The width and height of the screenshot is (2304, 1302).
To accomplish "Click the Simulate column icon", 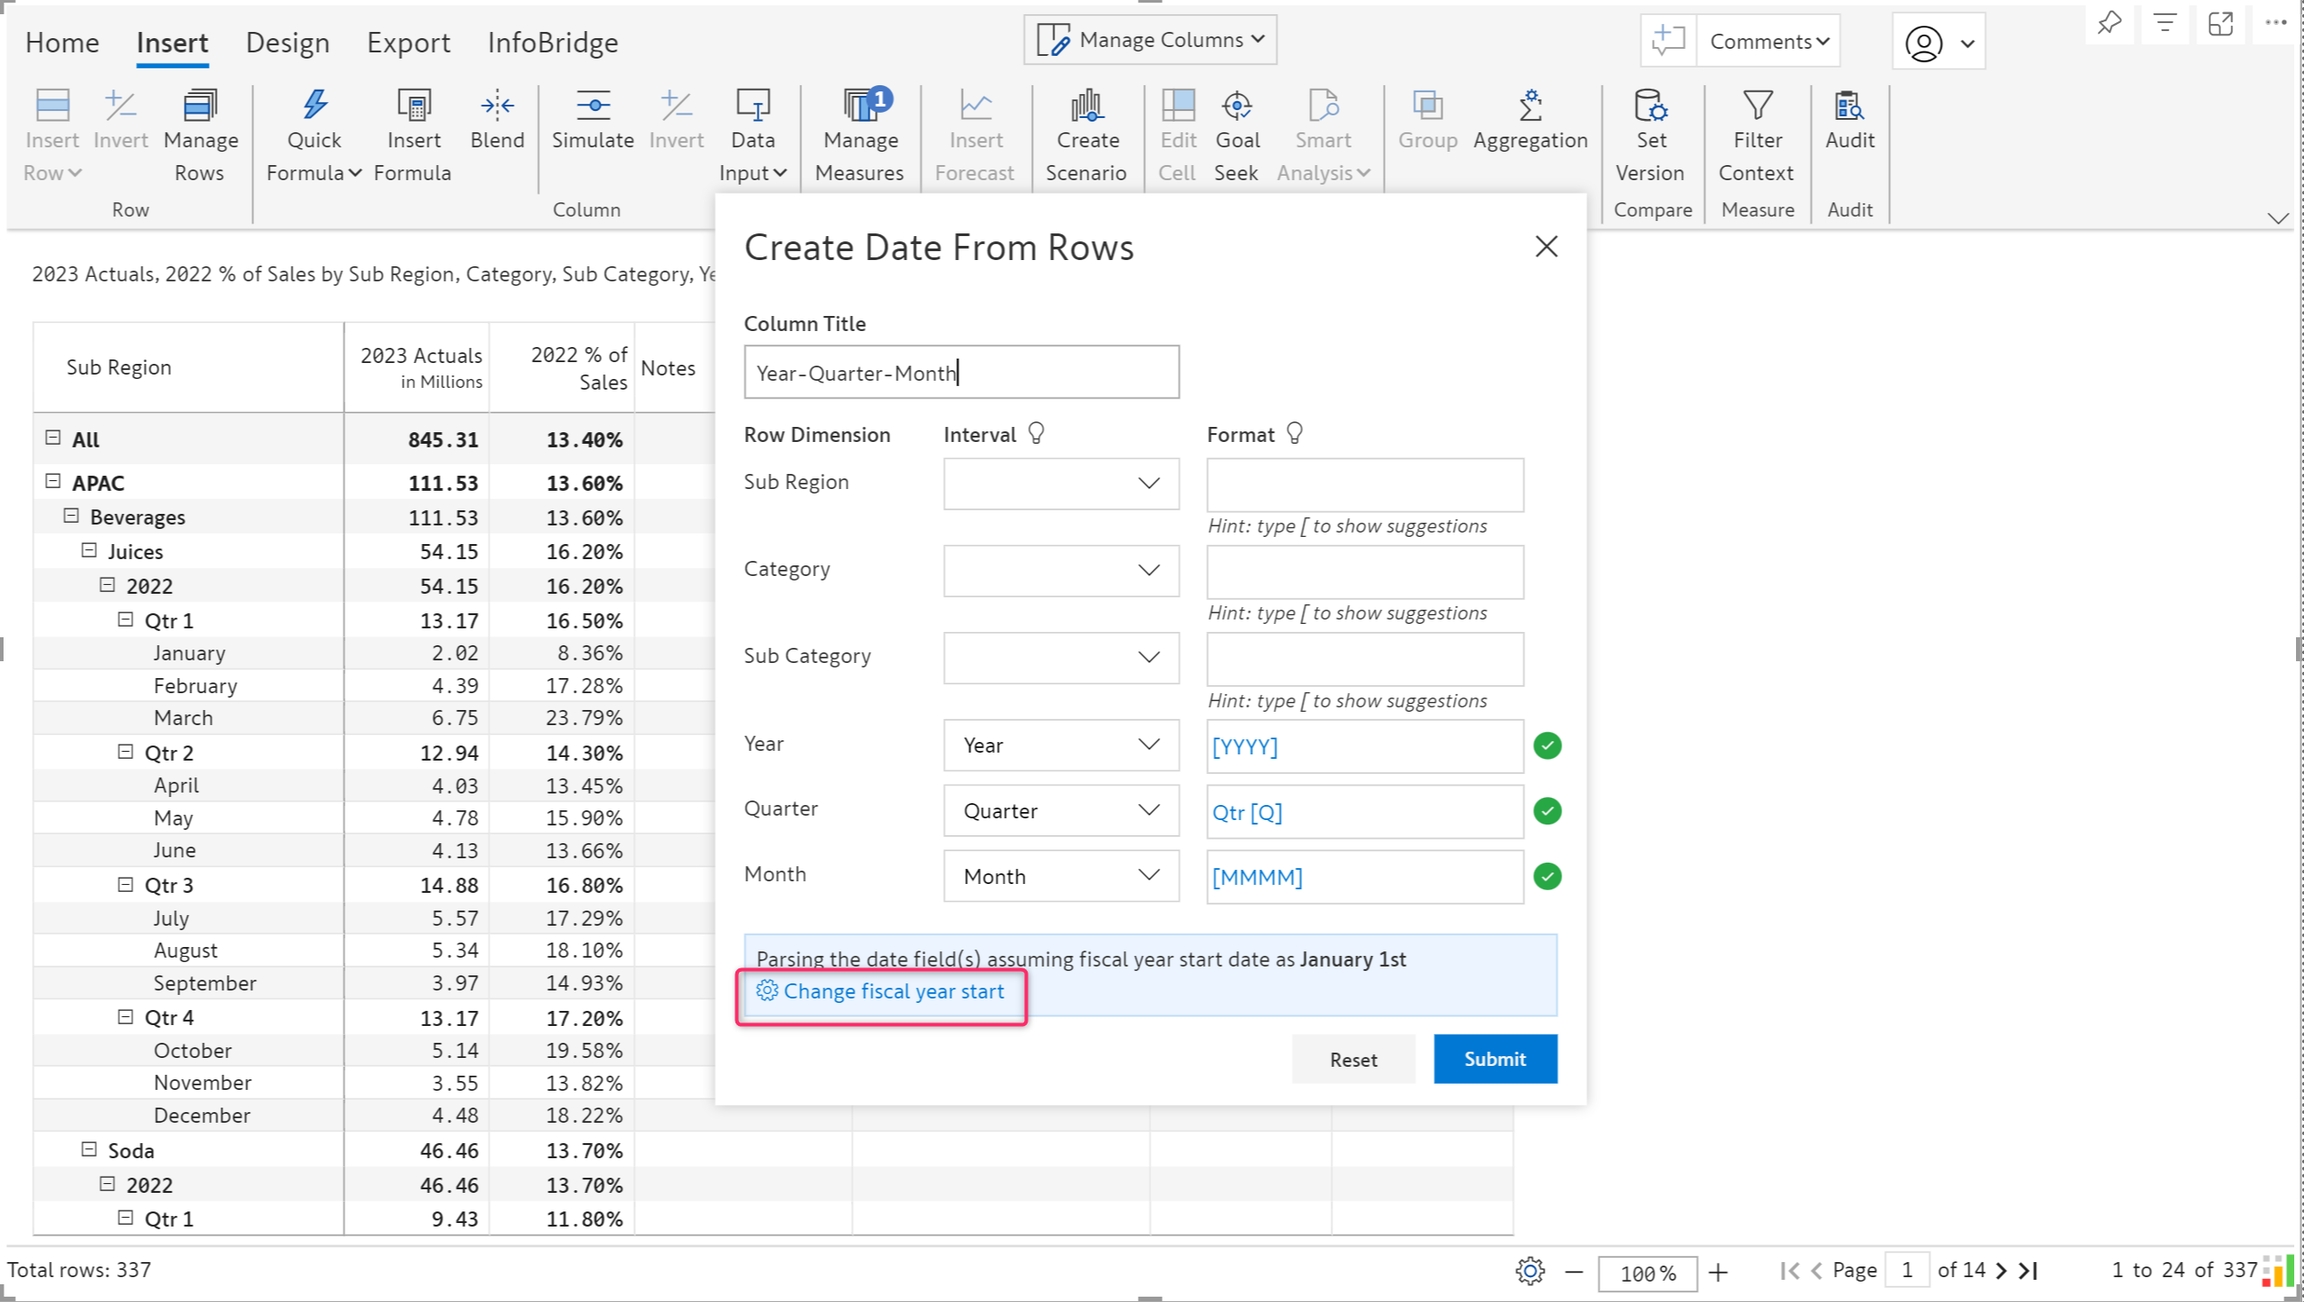I will coord(592,105).
